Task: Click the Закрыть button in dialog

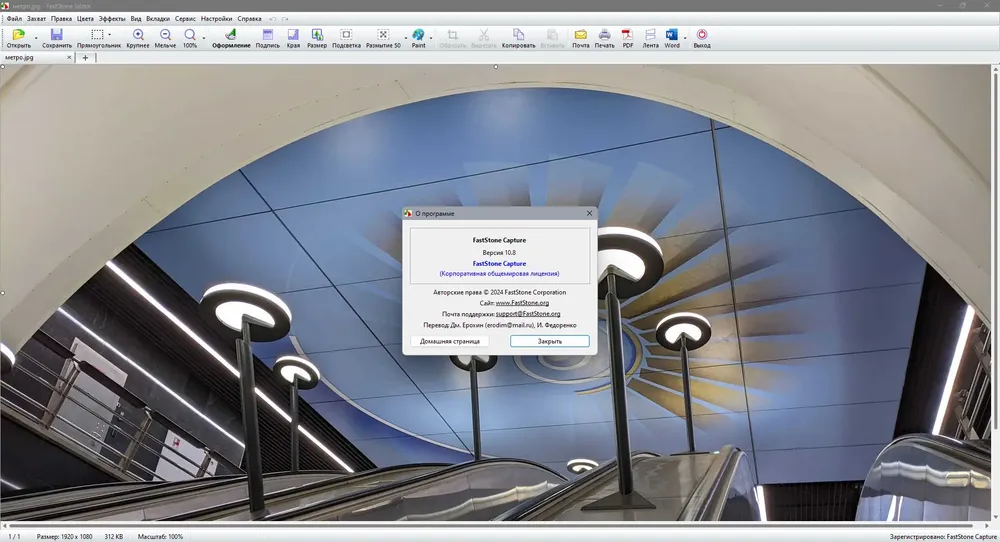Action: 550,341
